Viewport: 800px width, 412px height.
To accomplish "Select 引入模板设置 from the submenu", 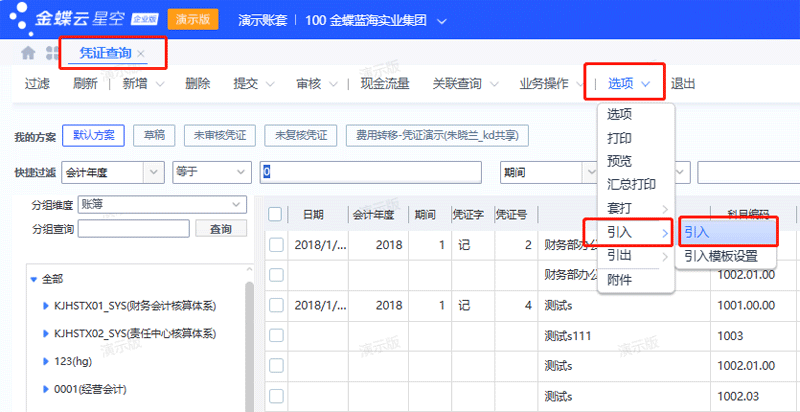I will click(x=727, y=256).
